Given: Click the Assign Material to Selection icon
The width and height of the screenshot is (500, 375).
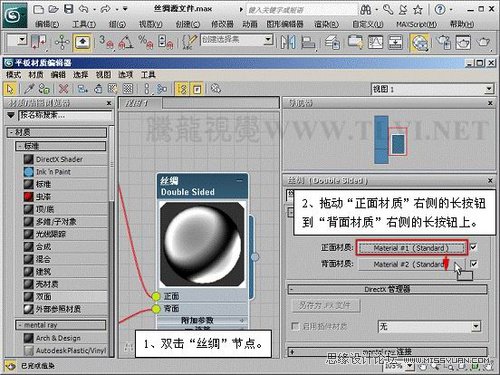Looking at the screenshot, I should click(x=44, y=89).
